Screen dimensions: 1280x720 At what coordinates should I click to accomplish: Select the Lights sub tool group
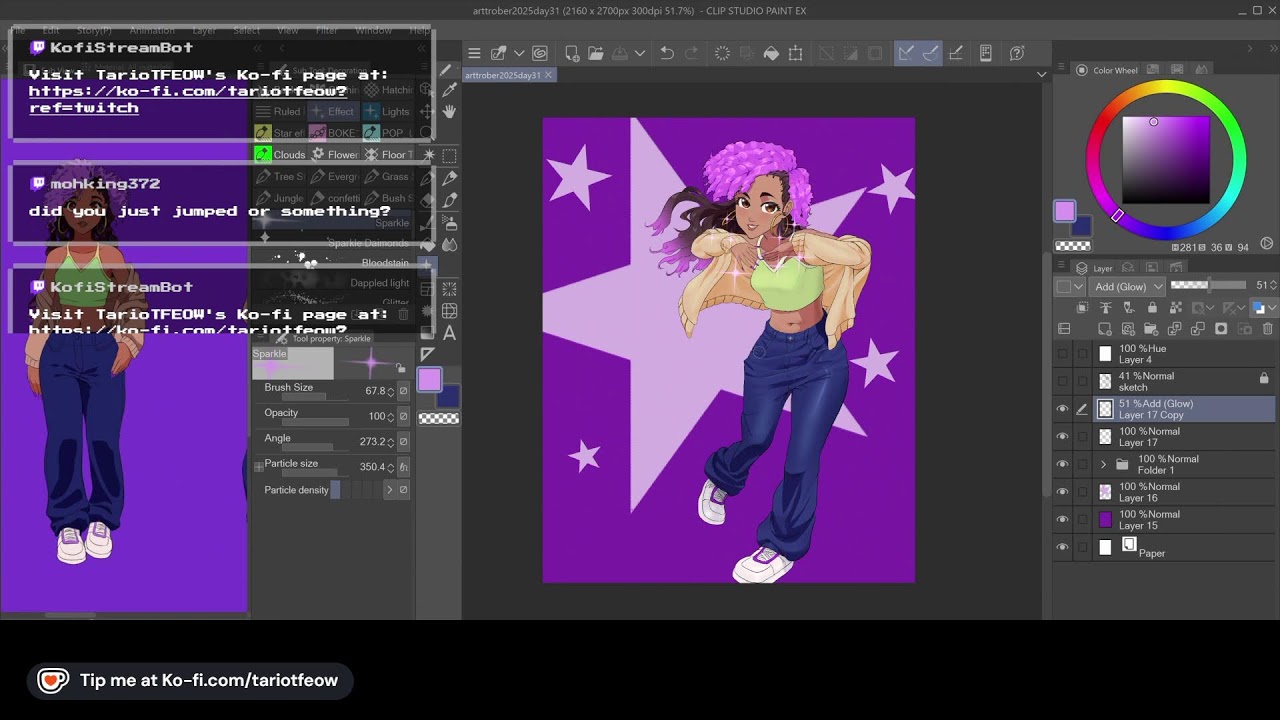387,111
